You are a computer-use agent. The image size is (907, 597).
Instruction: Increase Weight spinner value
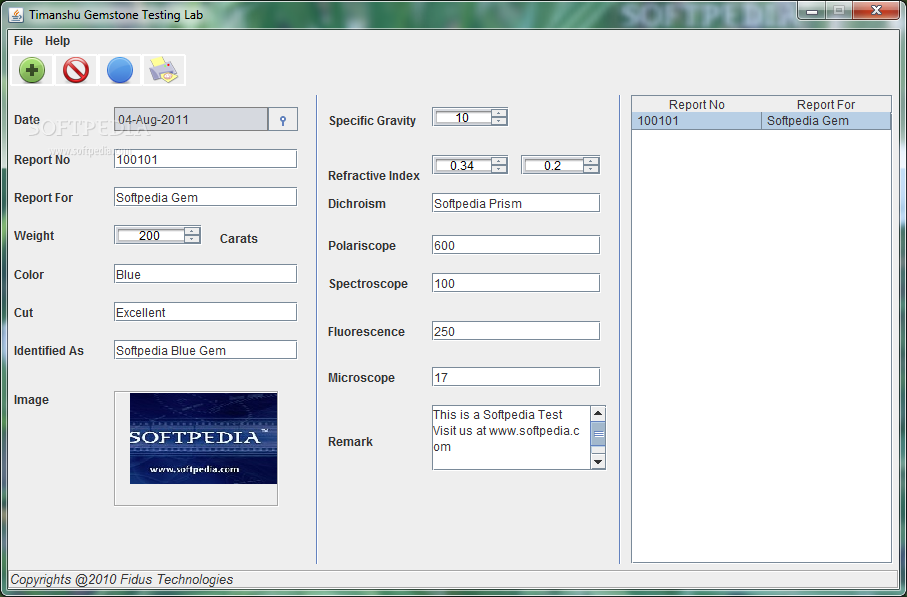pyautogui.click(x=192, y=231)
